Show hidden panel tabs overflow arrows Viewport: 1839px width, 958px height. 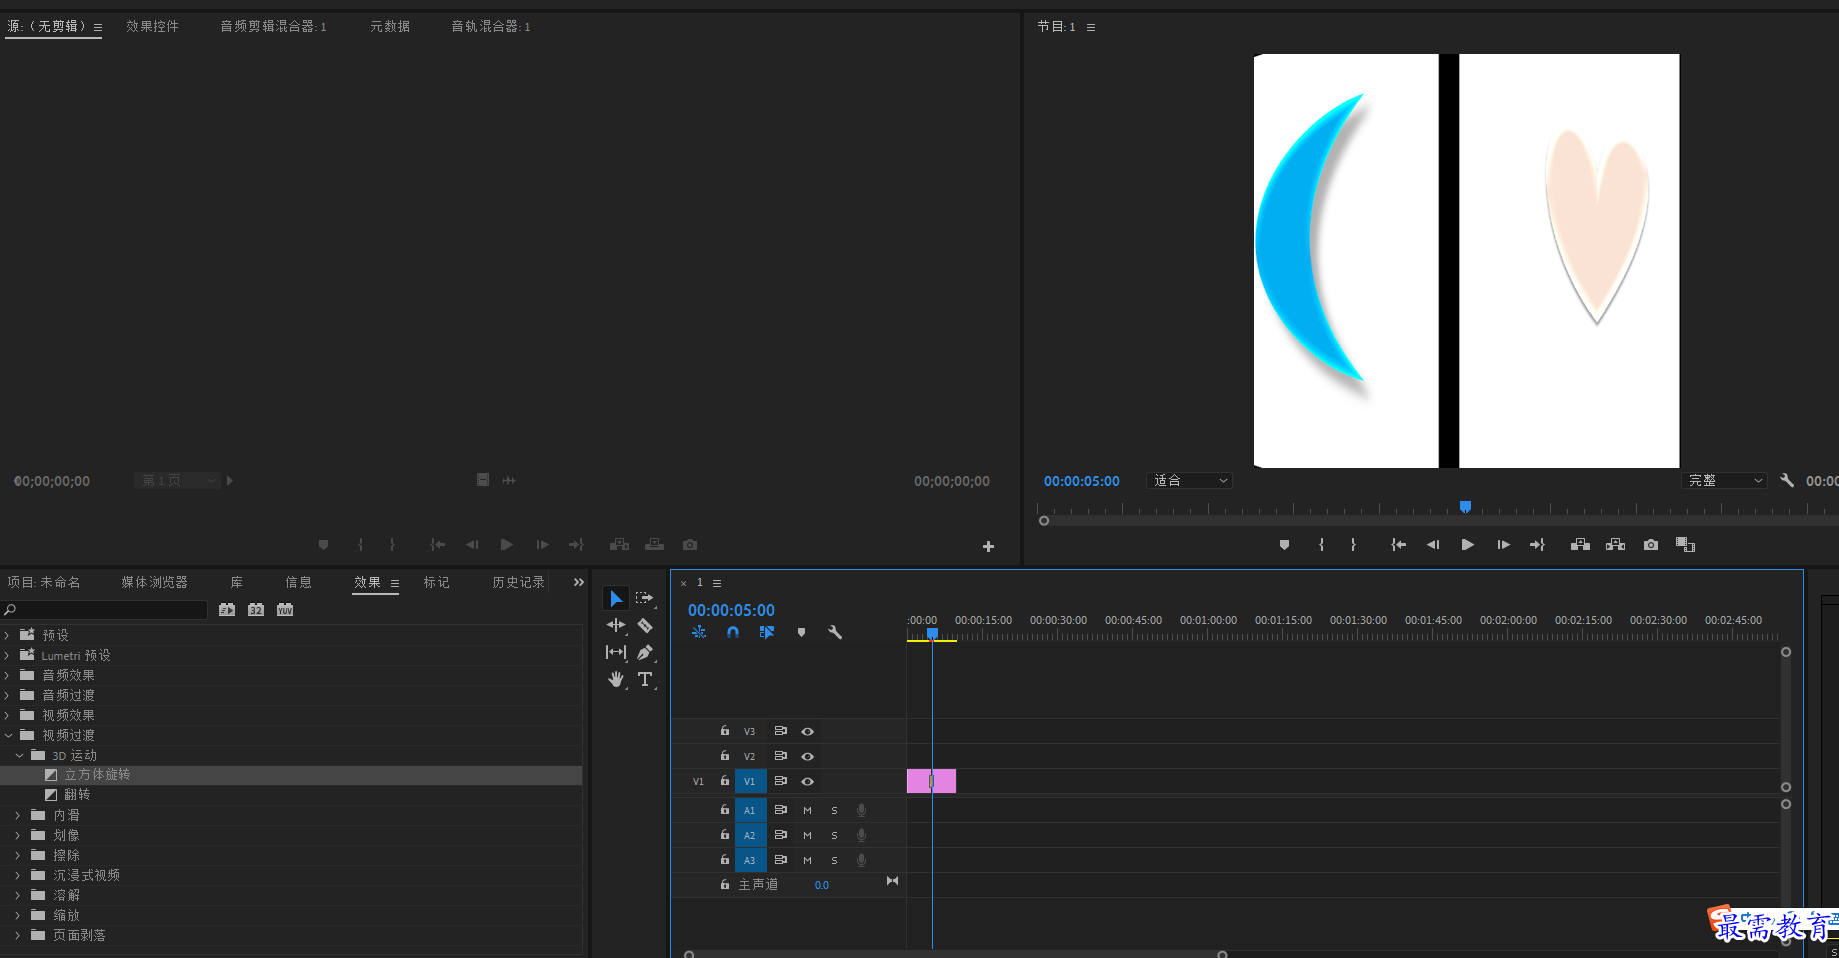pos(578,582)
